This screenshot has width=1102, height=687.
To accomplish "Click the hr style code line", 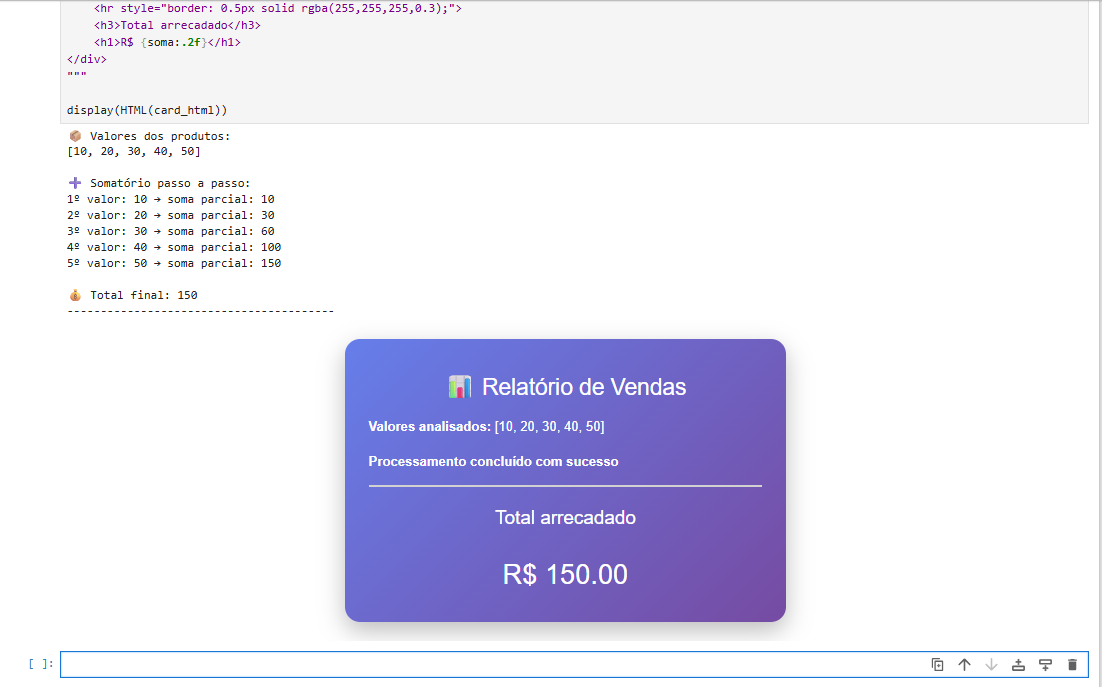I will tap(278, 8).
